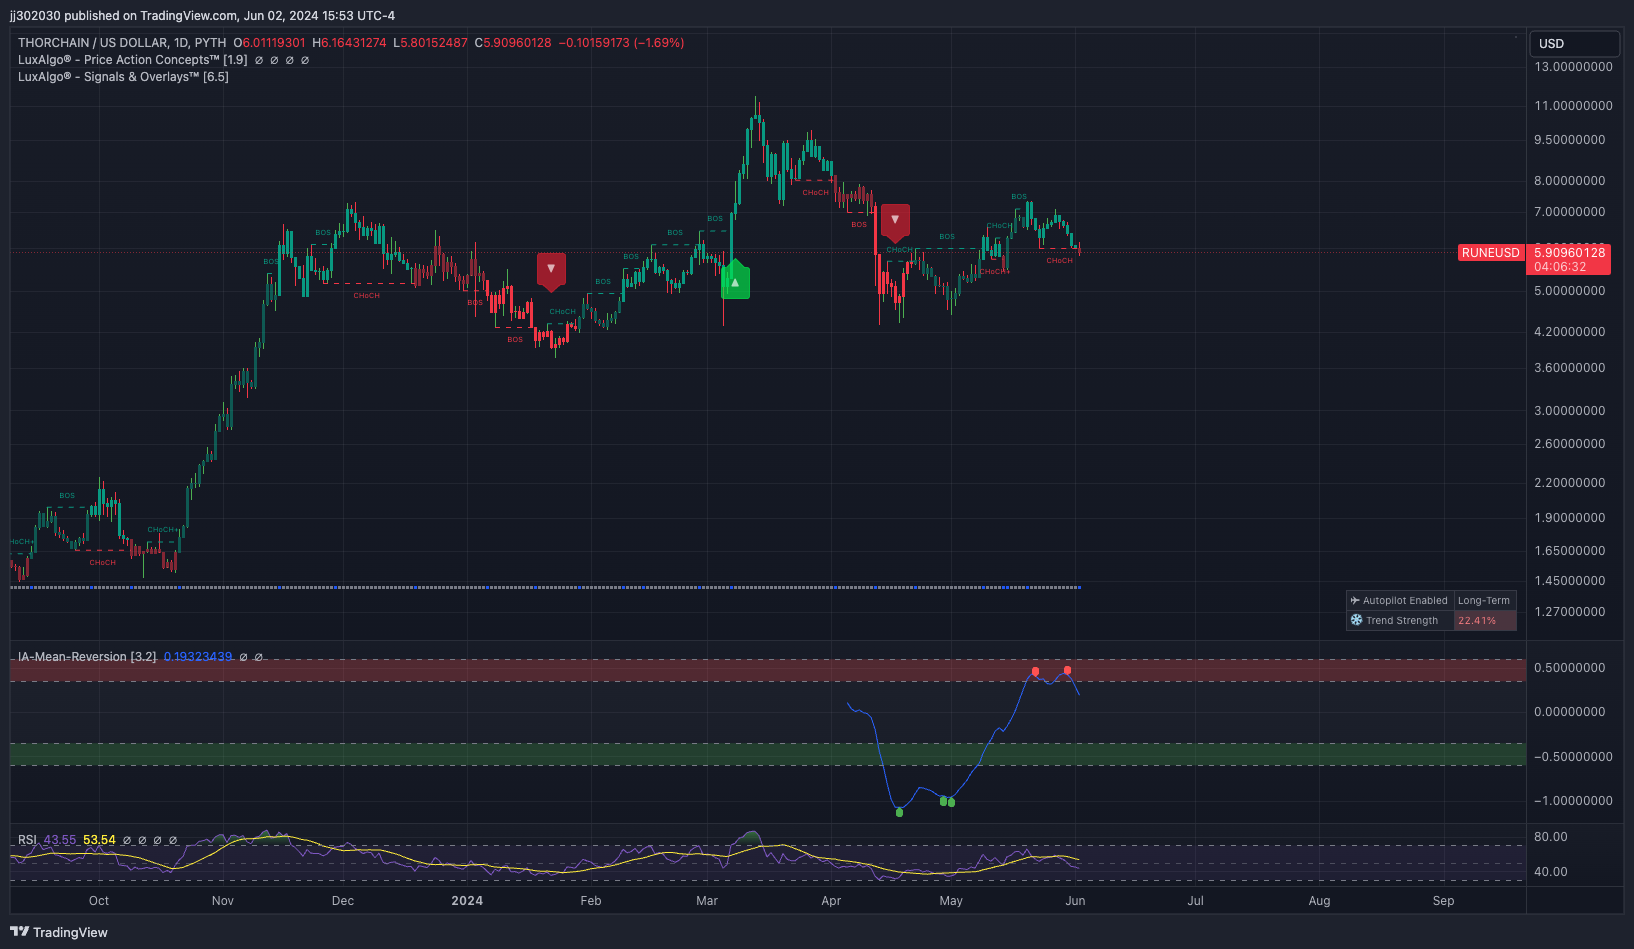Click the Jun label on the time axis
Viewport: 1634px width, 949px height.
coord(1075,901)
